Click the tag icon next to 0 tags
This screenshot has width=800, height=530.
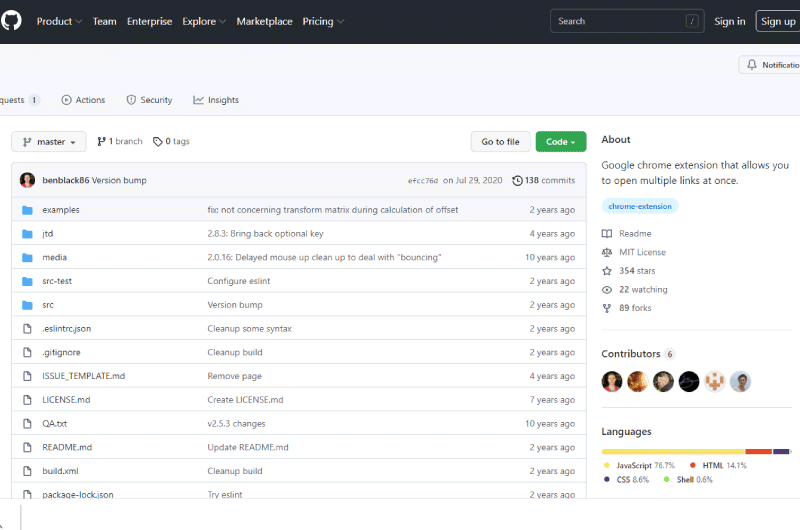158,141
